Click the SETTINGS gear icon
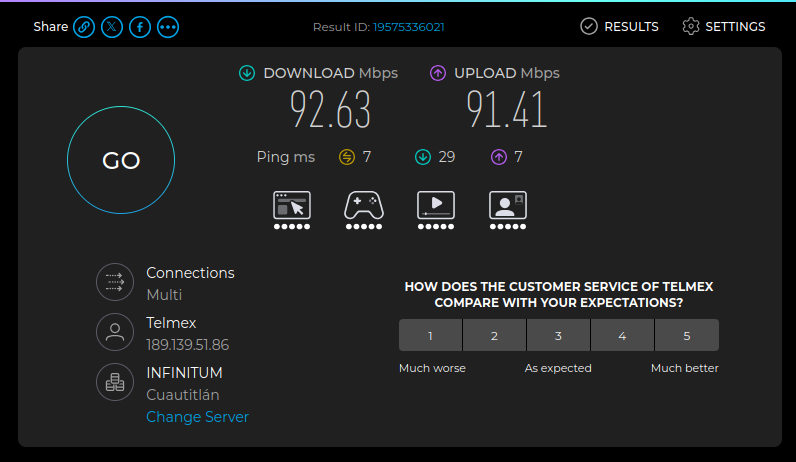 691,26
